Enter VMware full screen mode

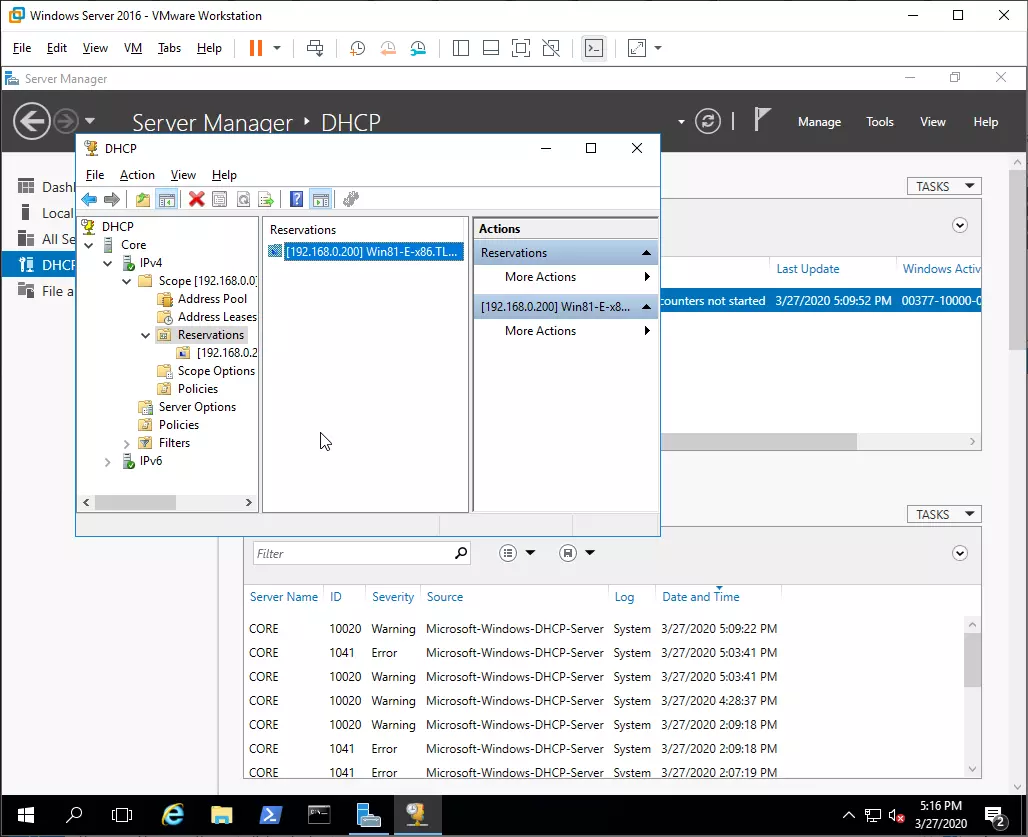pos(521,48)
